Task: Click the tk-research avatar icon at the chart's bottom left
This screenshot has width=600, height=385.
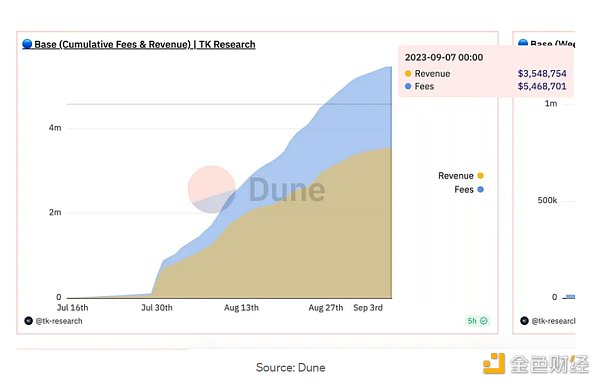Action: tap(28, 321)
